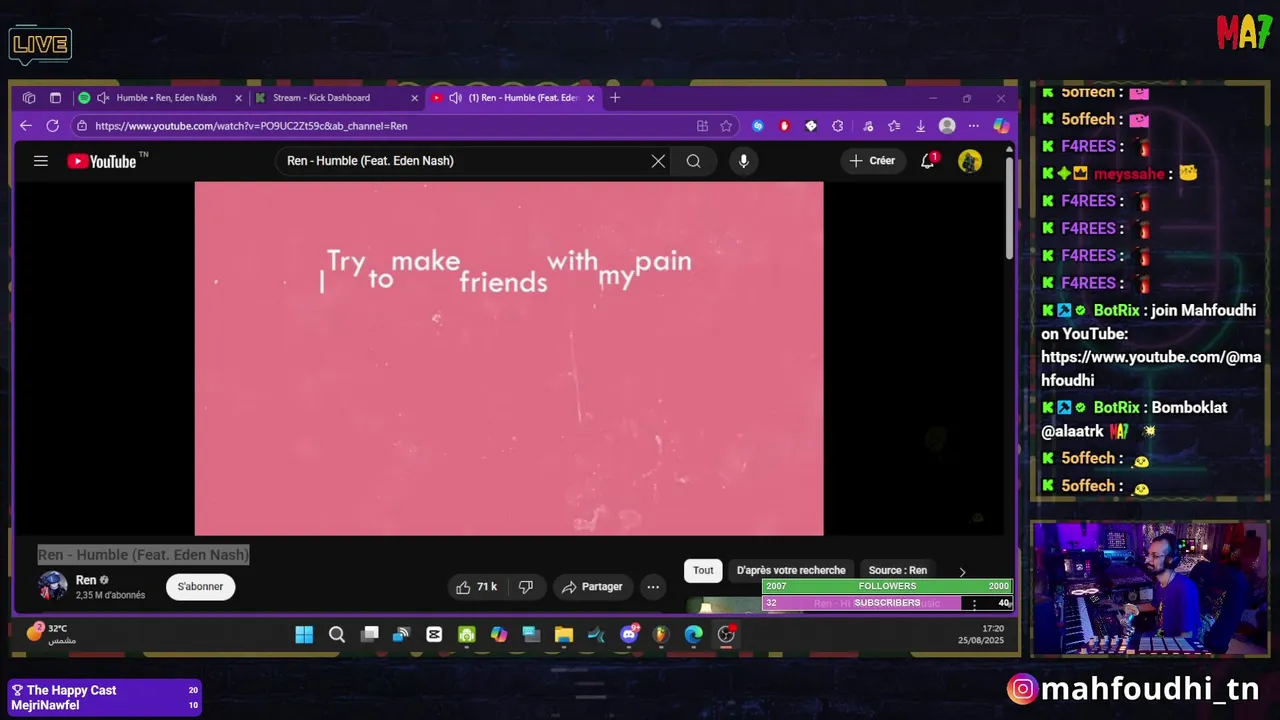1280x720 pixels.
Task: Mute the Spotify Humble tab audio
Action: click(103, 98)
